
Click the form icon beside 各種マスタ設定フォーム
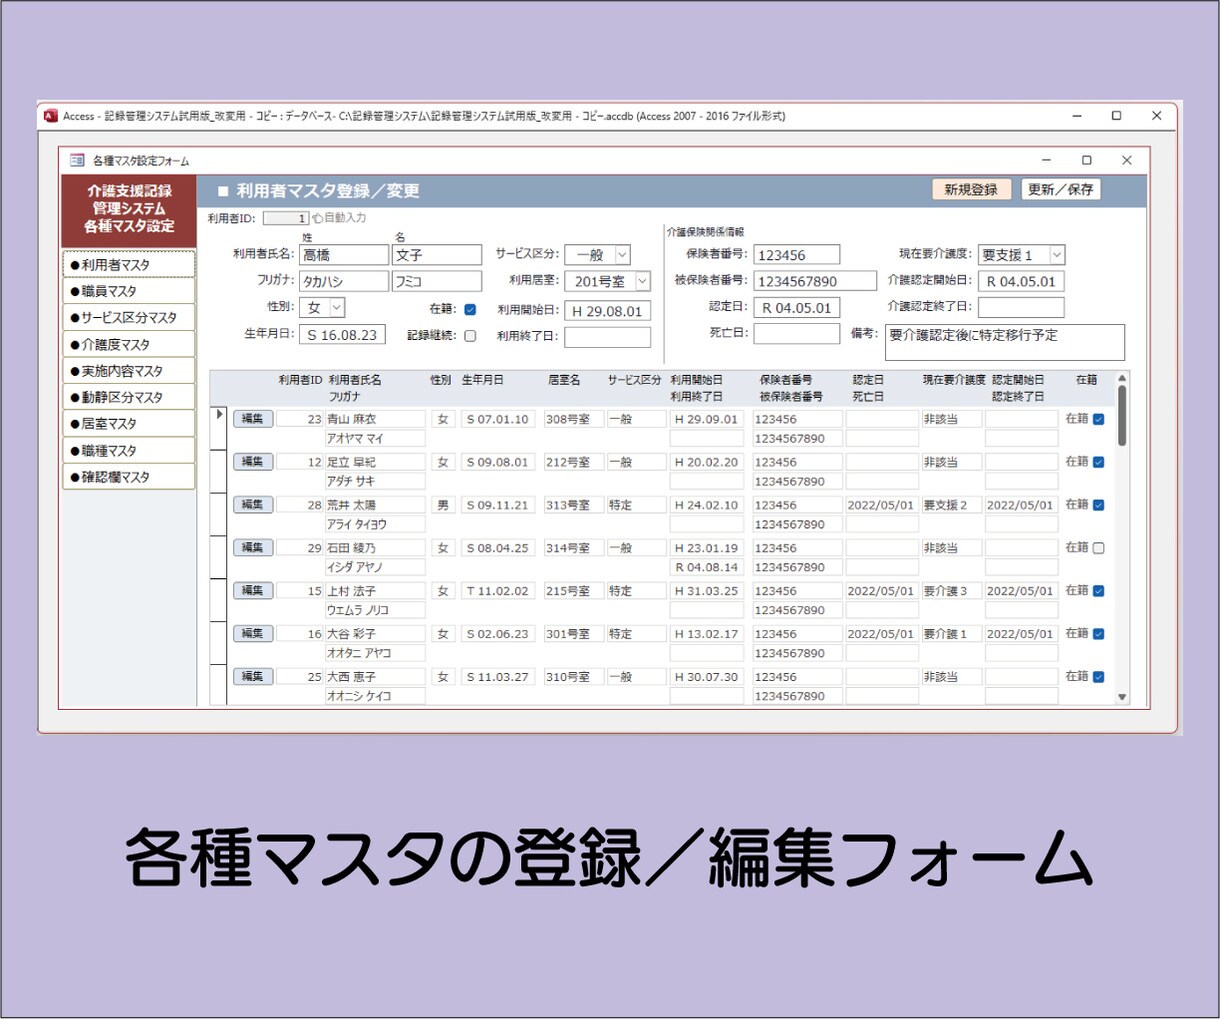click(x=77, y=160)
